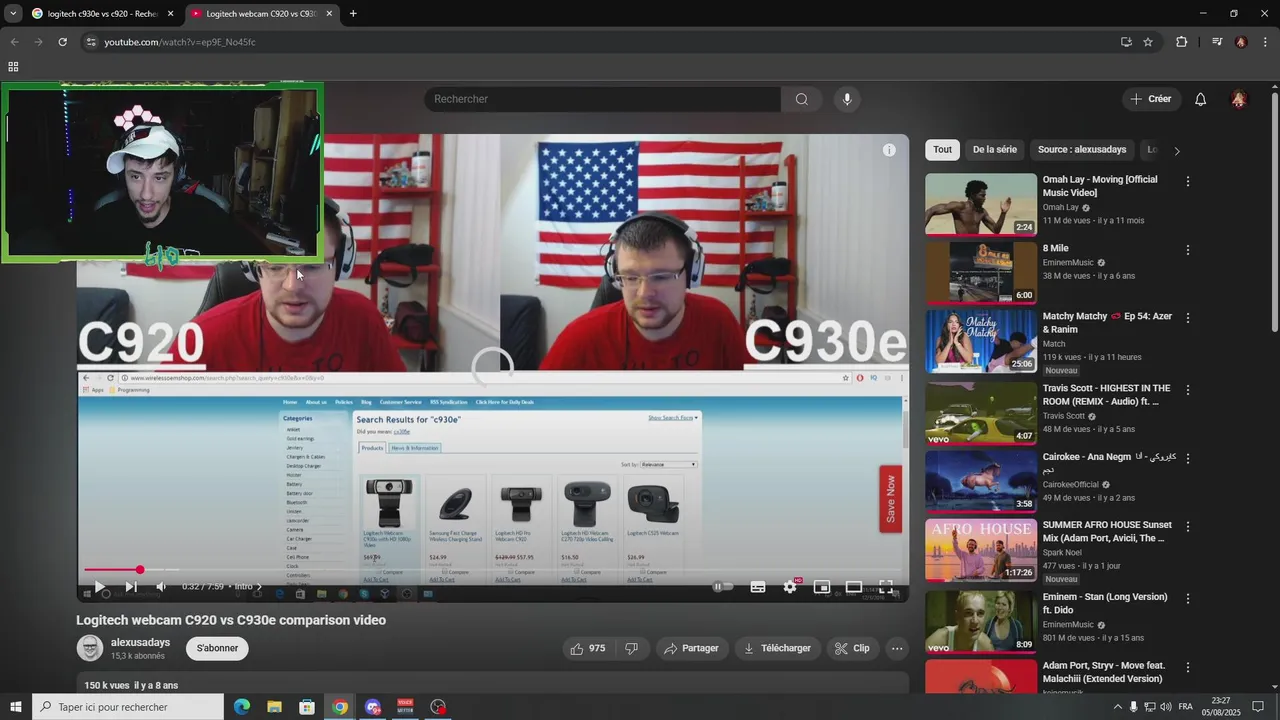This screenshot has height=720, width=1280.
Task: Turn on subtitles in the video player
Action: point(758,587)
